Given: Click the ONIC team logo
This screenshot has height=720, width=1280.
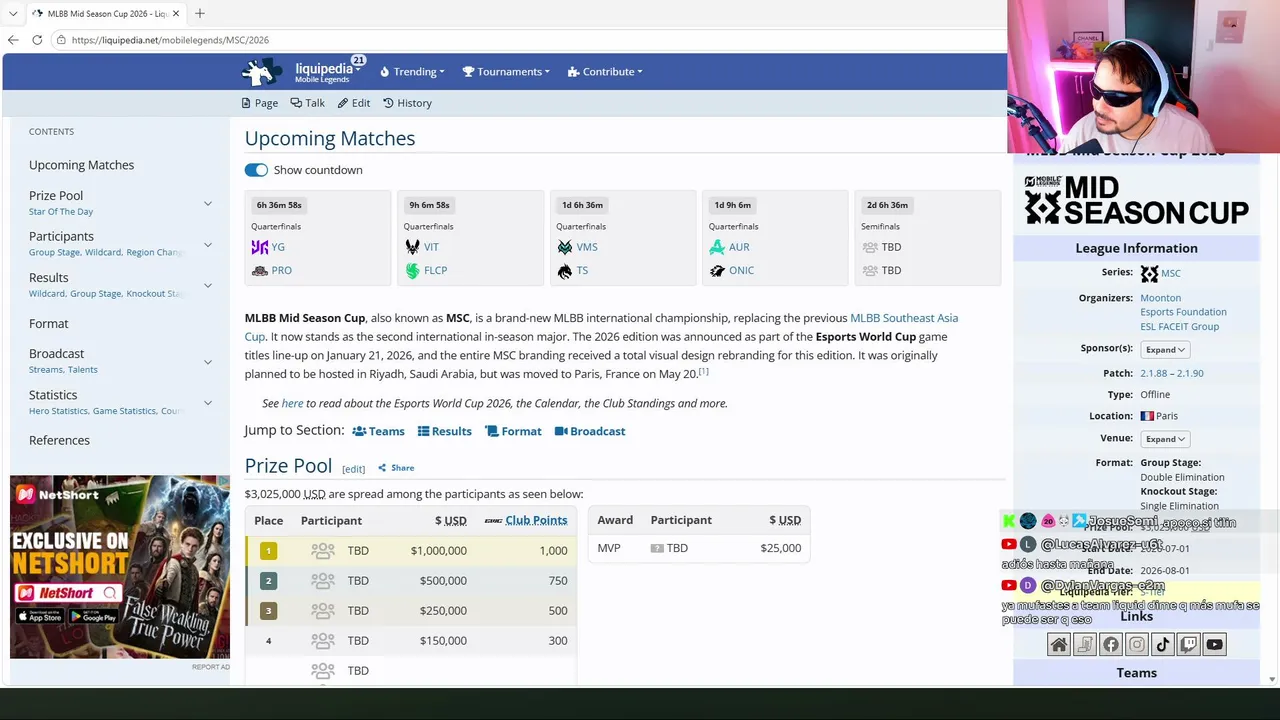Looking at the screenshot, I should point(717,271).
